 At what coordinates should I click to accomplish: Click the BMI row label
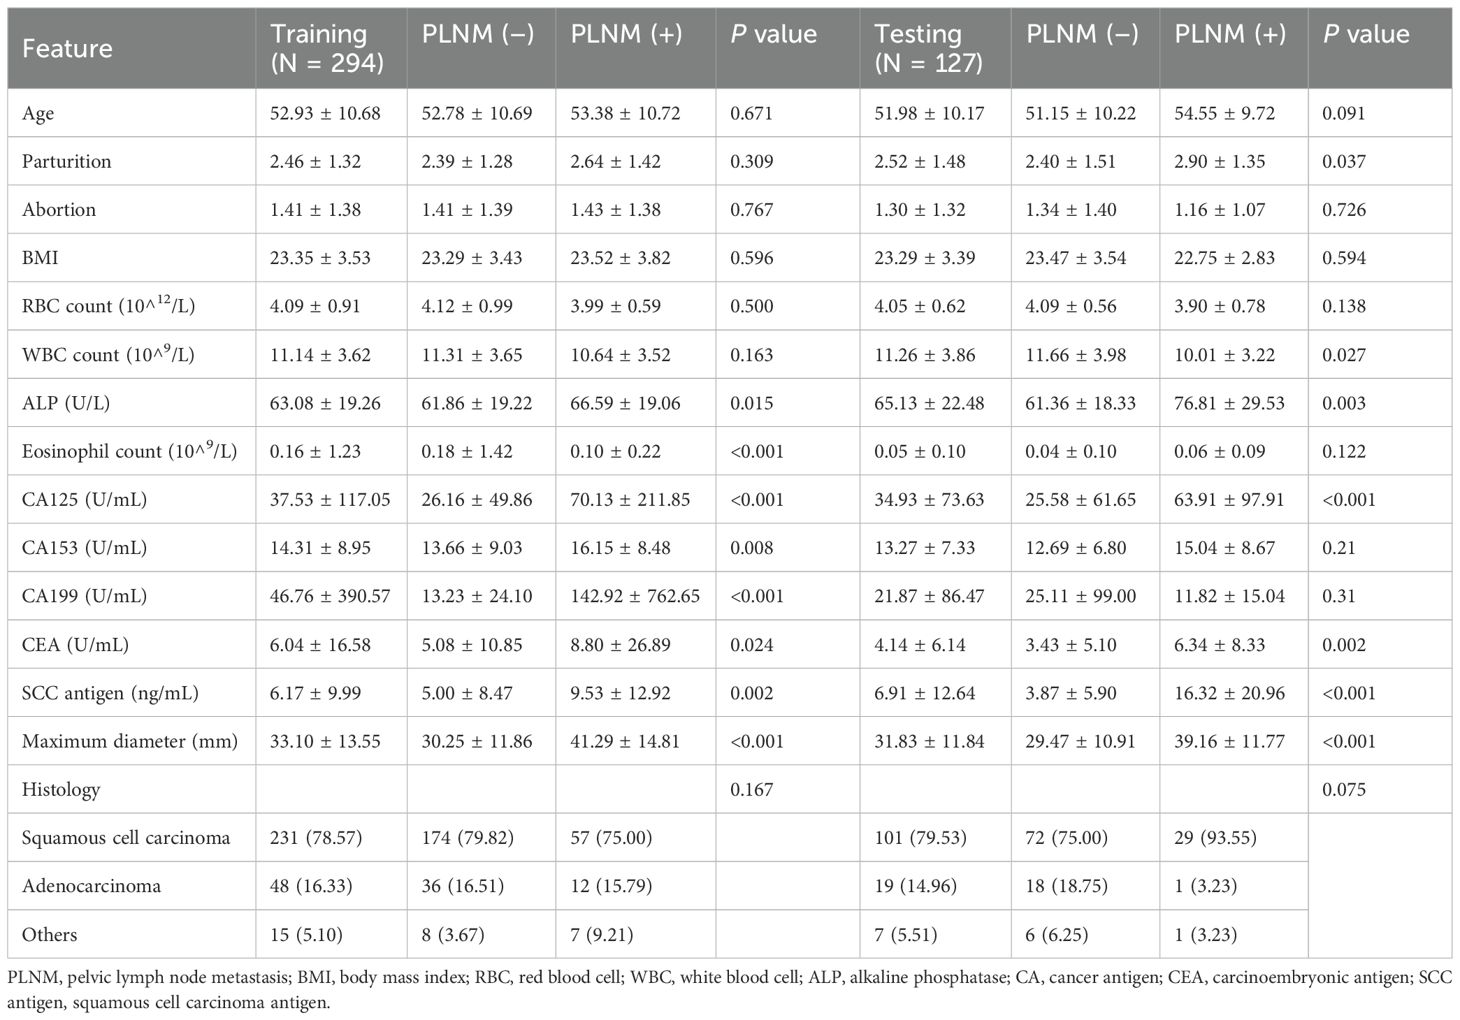(x=40, y=258)
